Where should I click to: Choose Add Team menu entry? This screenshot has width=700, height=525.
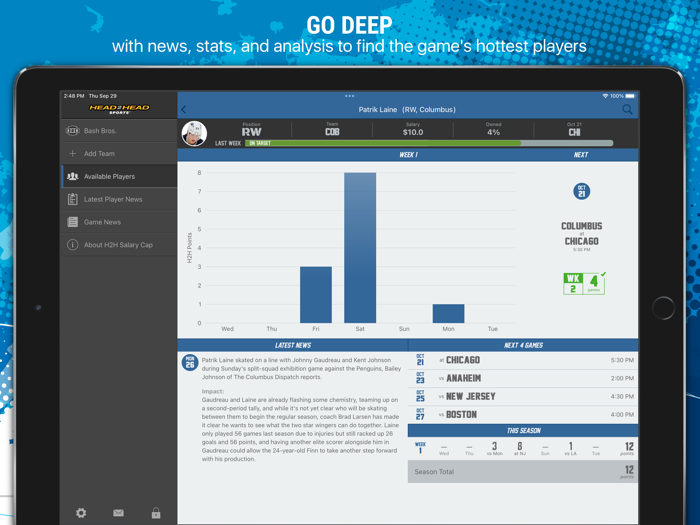[x=119, y=154]
